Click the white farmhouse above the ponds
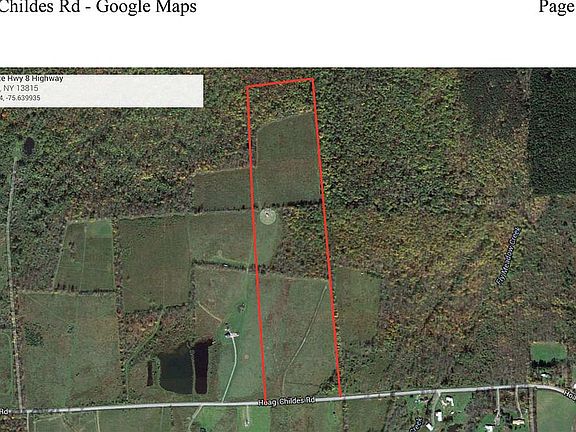This screenshot has width=576, height=432. pyautogui.click(x=231, y=334)
